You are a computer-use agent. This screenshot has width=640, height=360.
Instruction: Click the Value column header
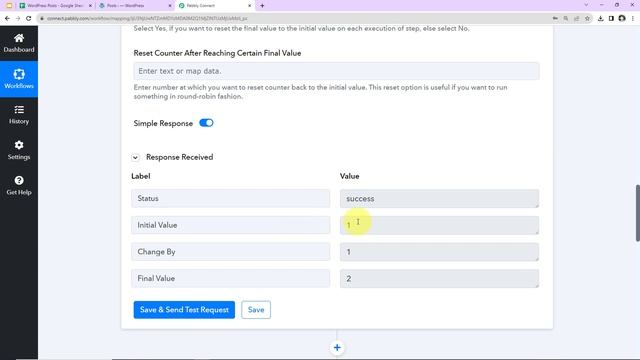point(349,176)
